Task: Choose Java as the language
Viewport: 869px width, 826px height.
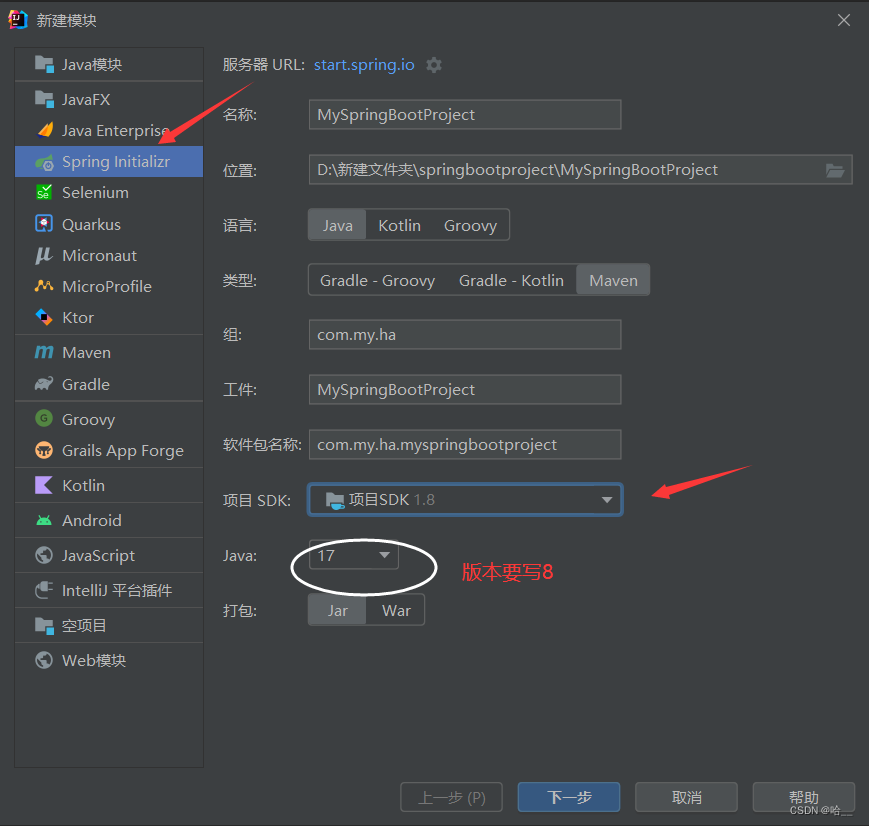Action: pyautogui.click(x=338, y=225)
